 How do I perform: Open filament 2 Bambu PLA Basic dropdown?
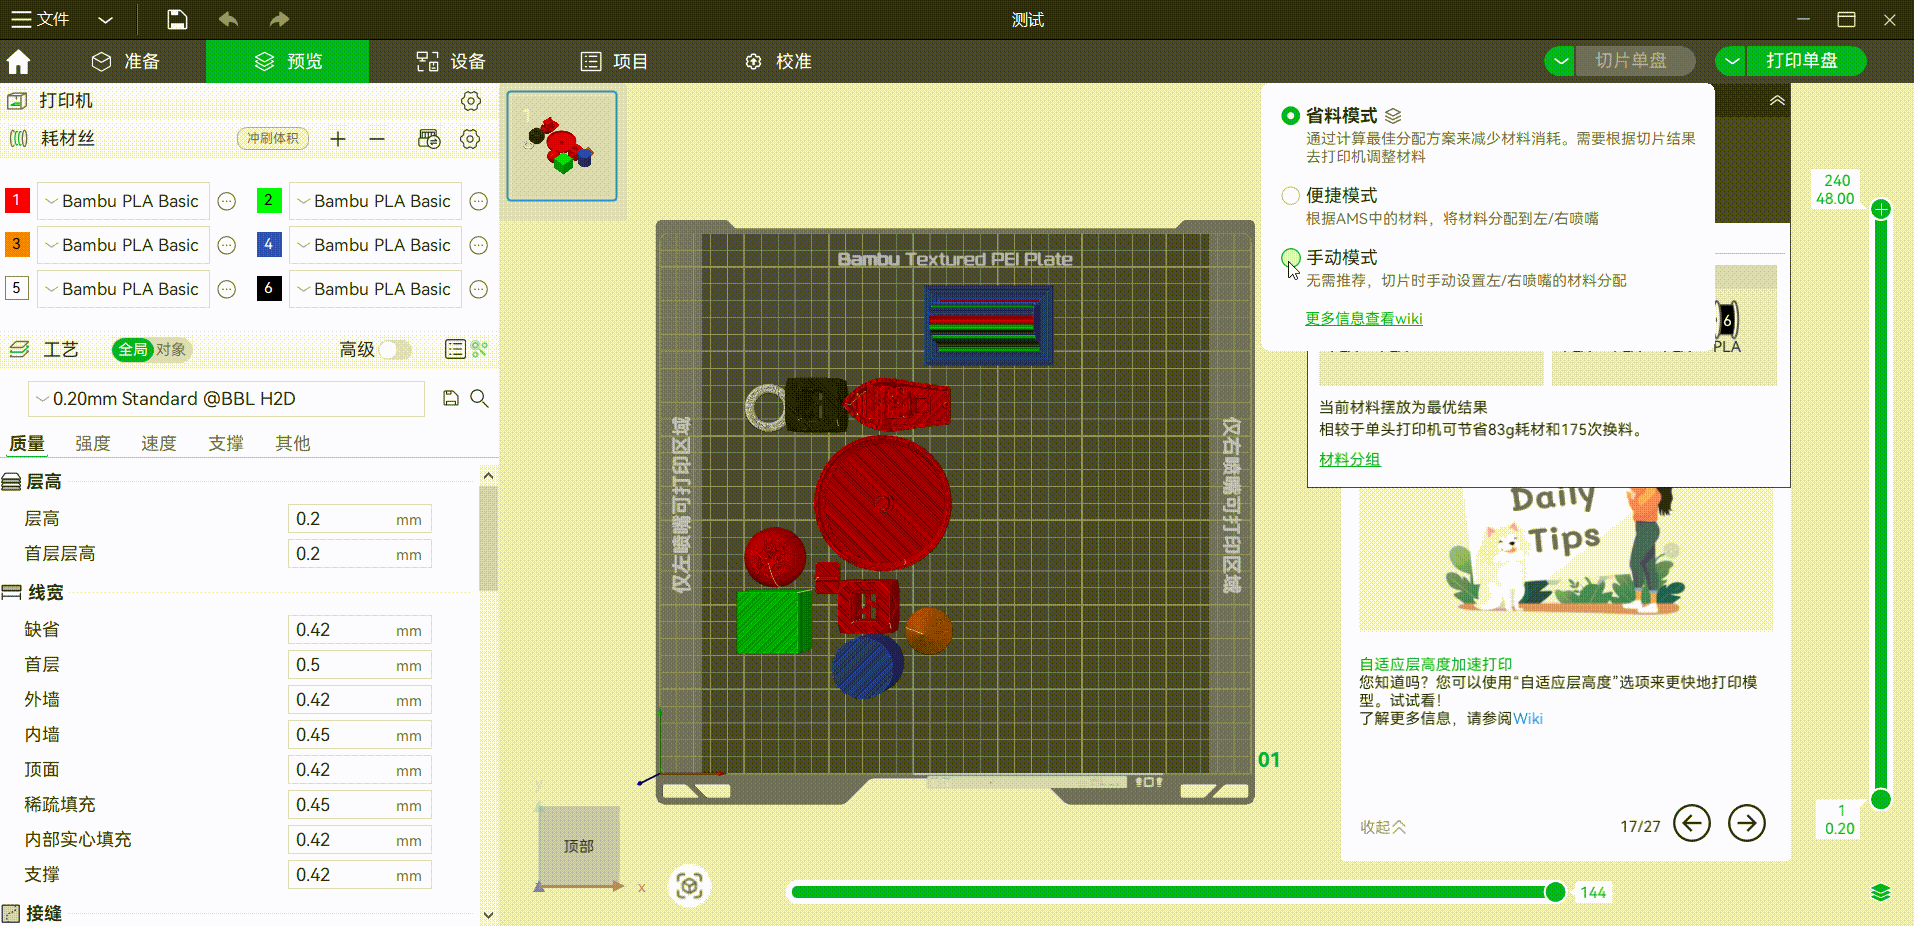(375, 201)
